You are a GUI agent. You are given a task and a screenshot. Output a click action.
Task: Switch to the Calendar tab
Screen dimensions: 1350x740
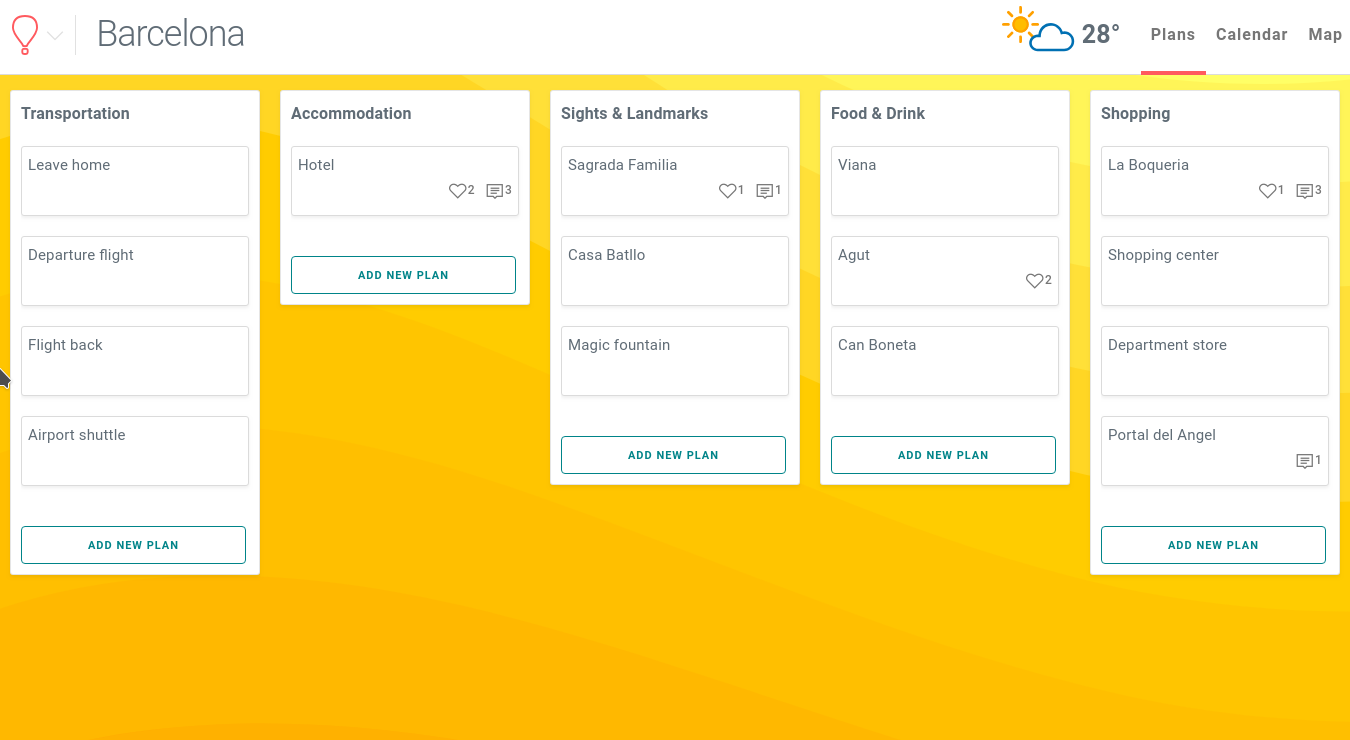pos(1251,35)
